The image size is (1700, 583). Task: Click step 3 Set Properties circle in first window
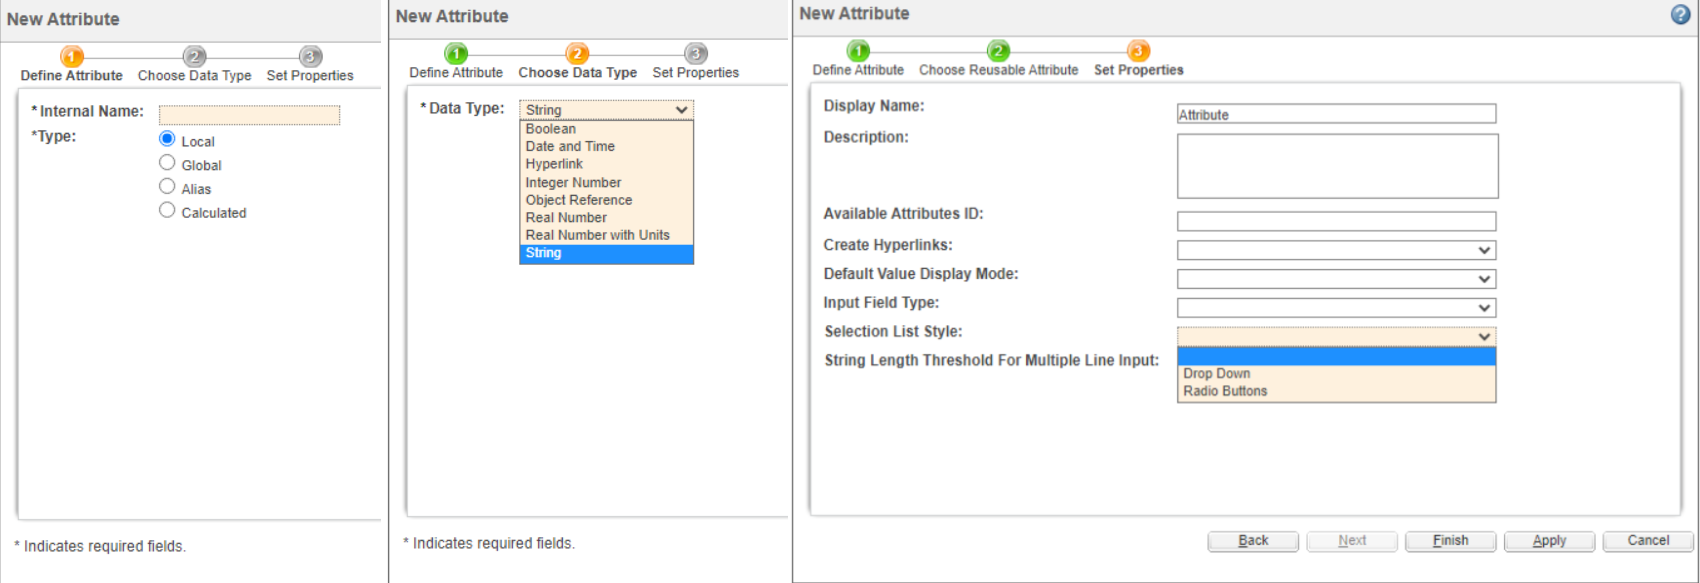coord(310,57)
